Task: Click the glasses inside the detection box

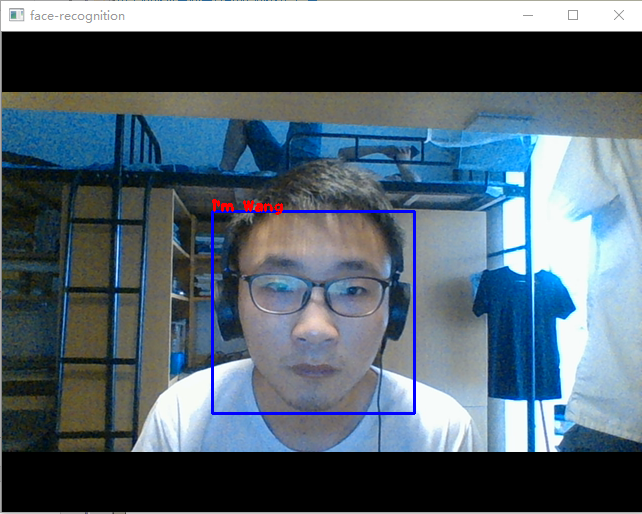Action: [x=314, y=295]
